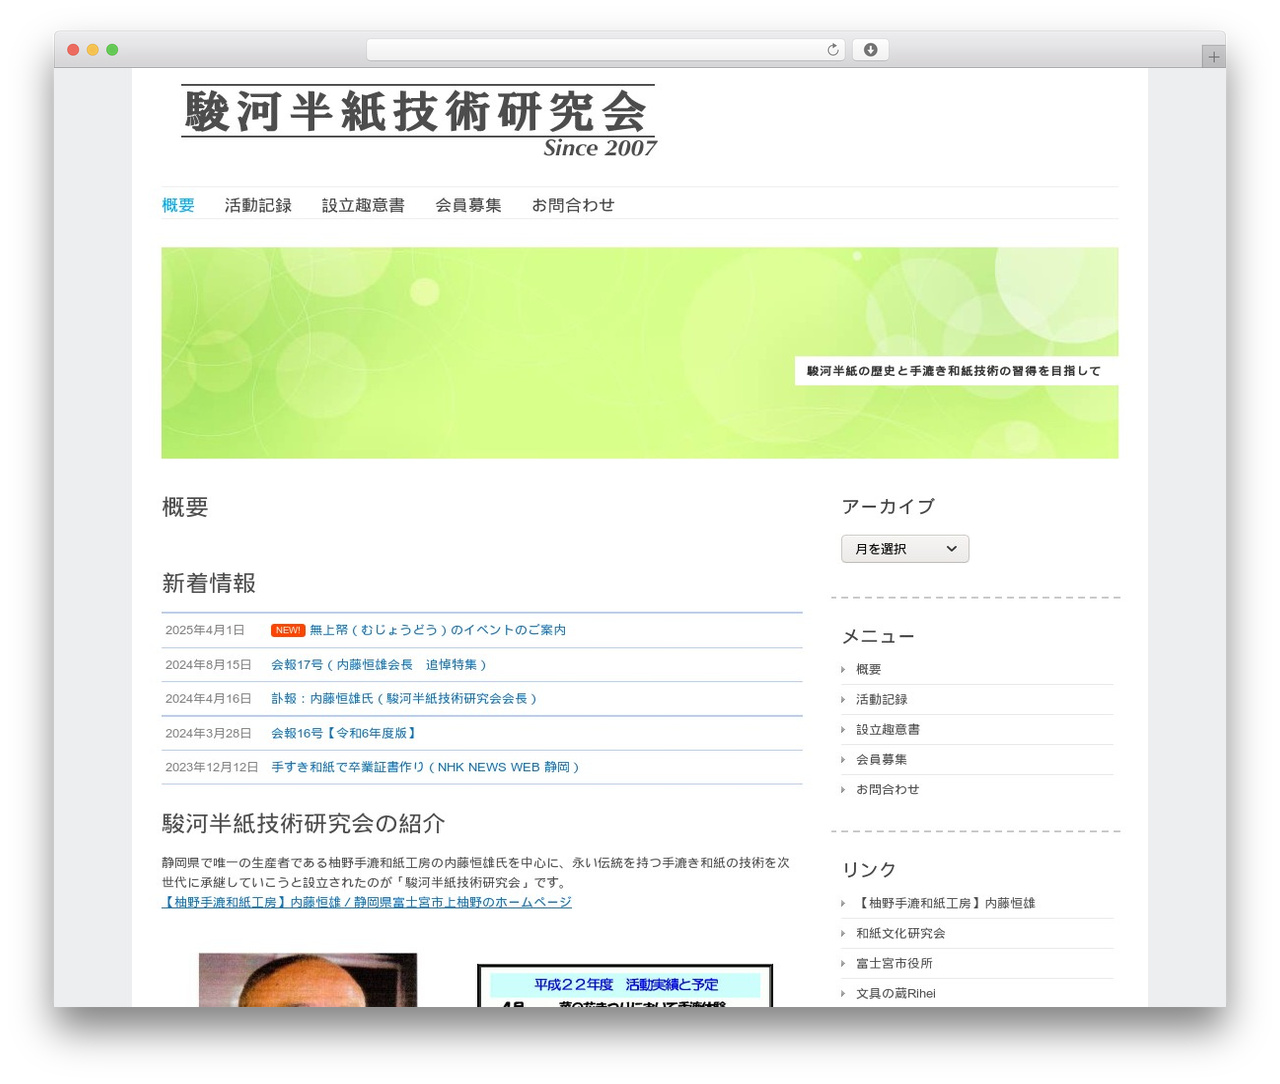The image size is (1280, 1084).
Task: Open 会報17号（内藤恒雄会長 追悼特集）link
Action: pos(379,665)
